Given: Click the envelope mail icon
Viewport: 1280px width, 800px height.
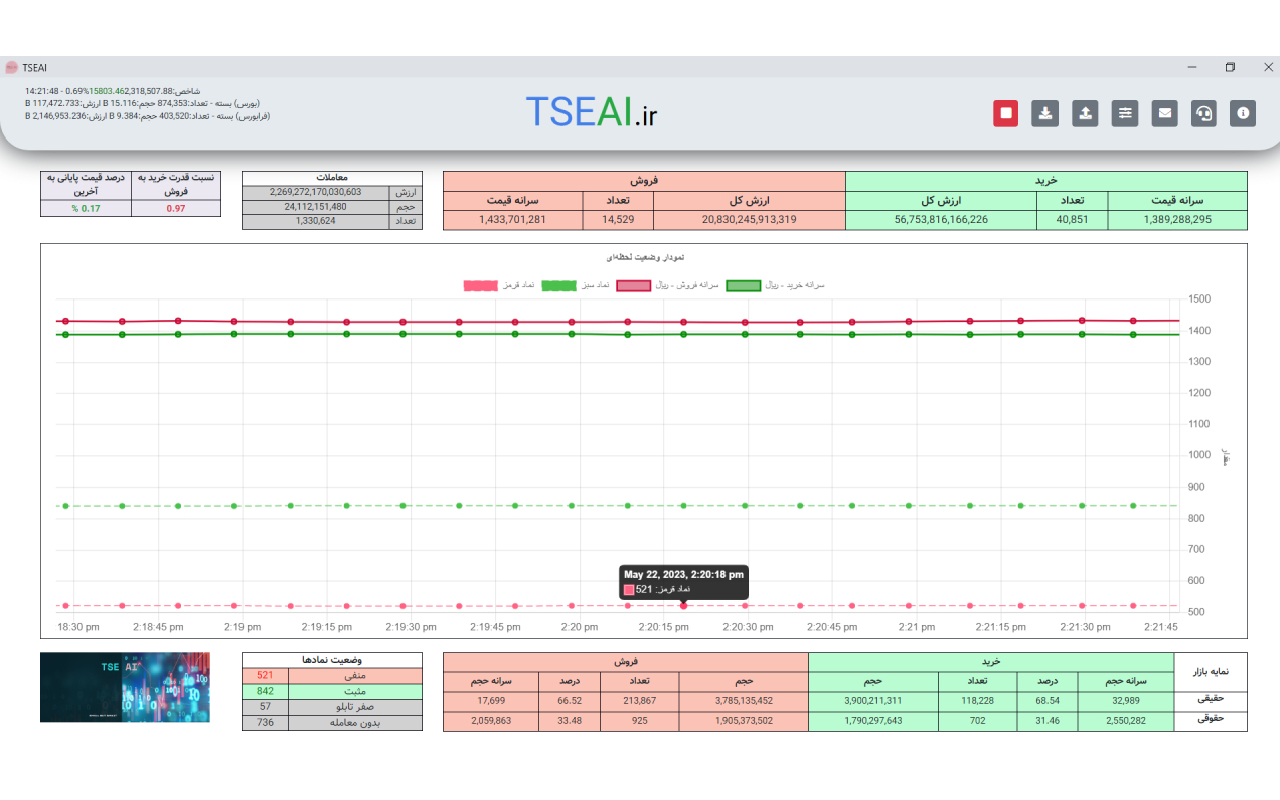Looking at the screenshot, I should [x=1165, y=113].
